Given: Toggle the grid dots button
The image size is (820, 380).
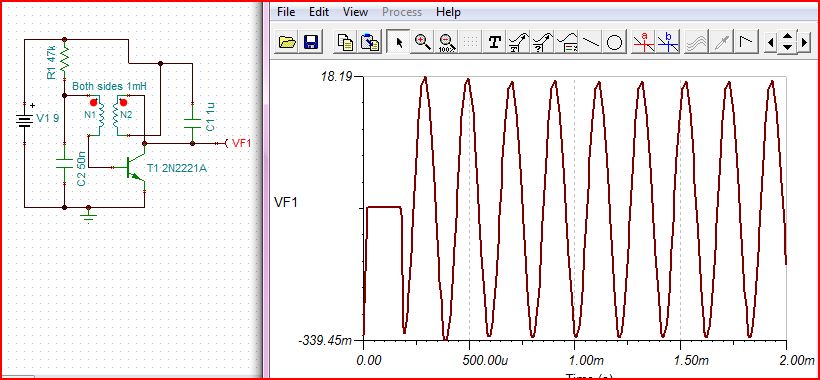Looking at the screenshot, I should [471, 42].
